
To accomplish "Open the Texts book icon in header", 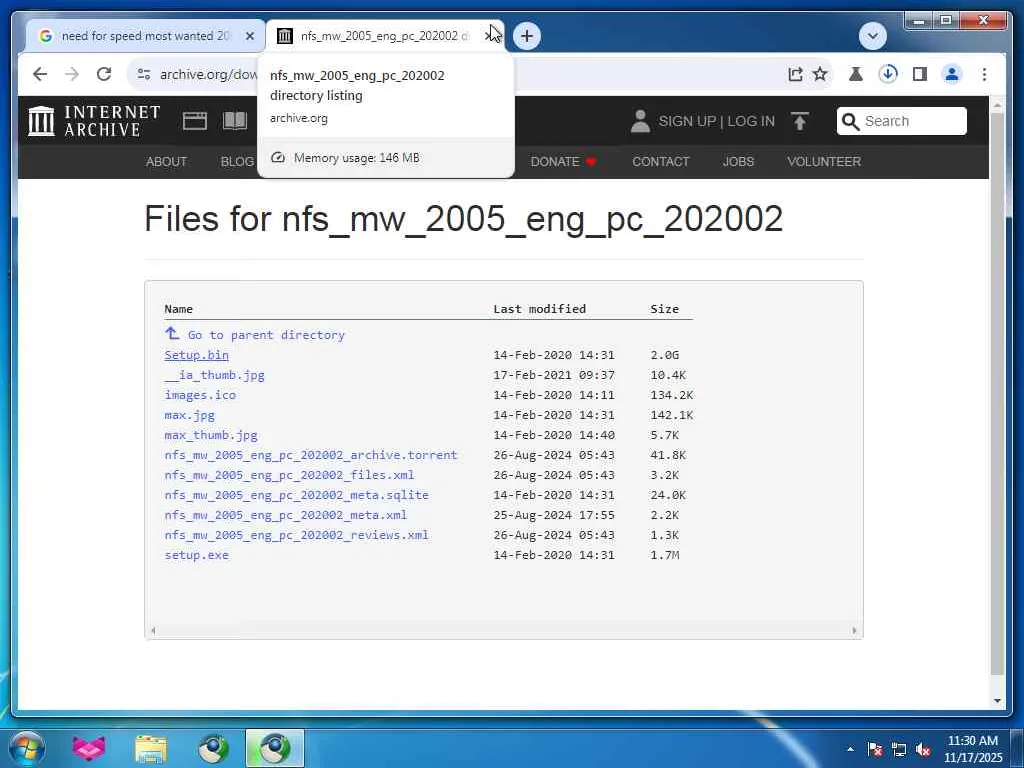I will pyautogui.click(x=235, y=121).
